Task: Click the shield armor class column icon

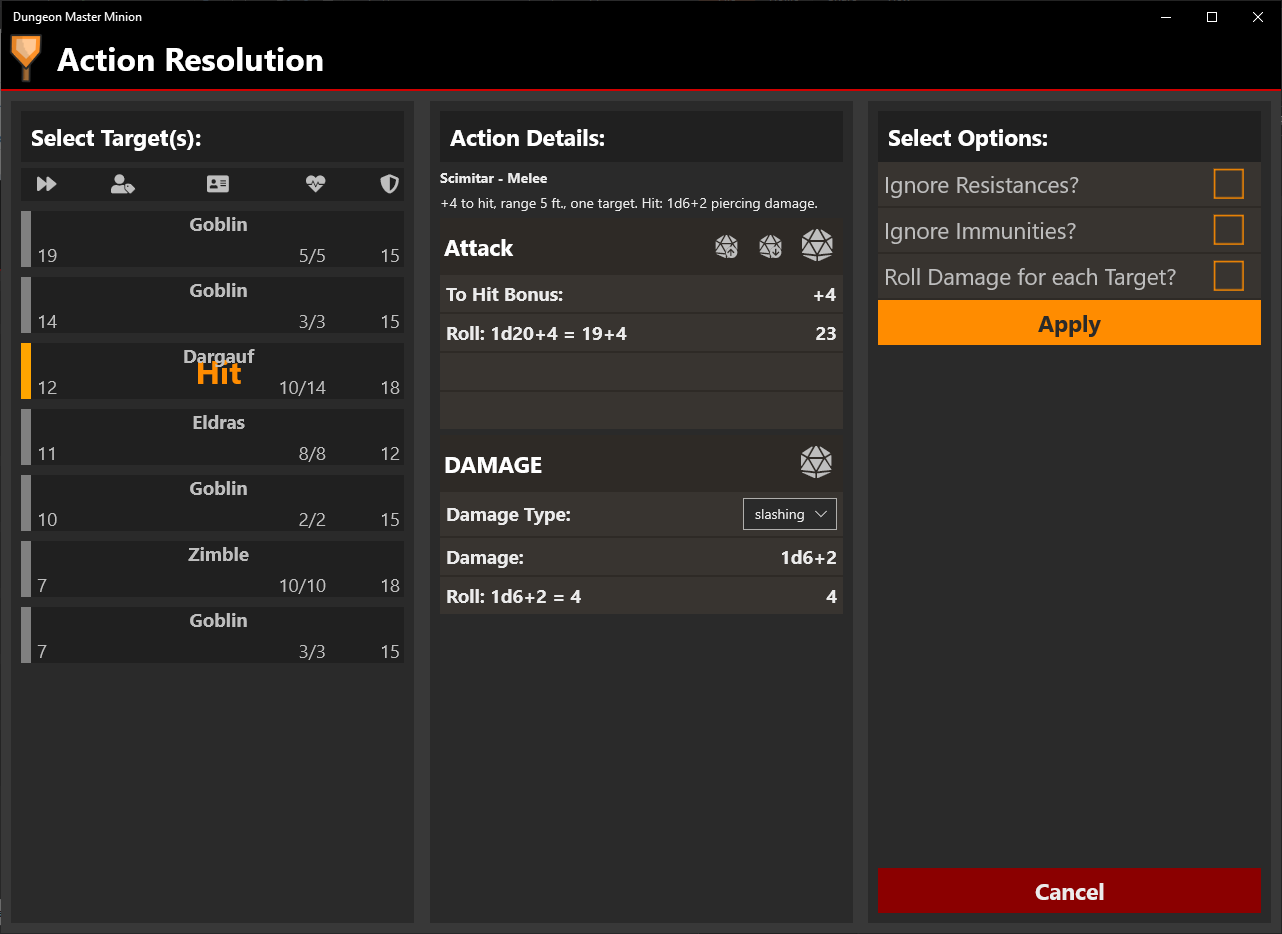Action: tap(390, 184)
